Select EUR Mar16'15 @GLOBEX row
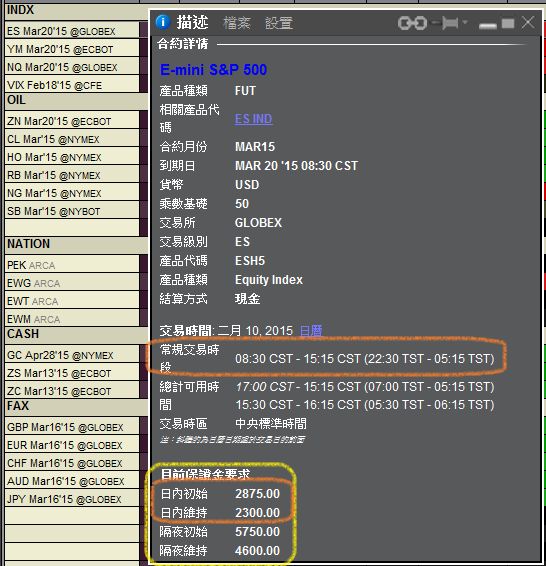Image resolution: width=546 pixels, height=566 pixels. pos(72,445)
